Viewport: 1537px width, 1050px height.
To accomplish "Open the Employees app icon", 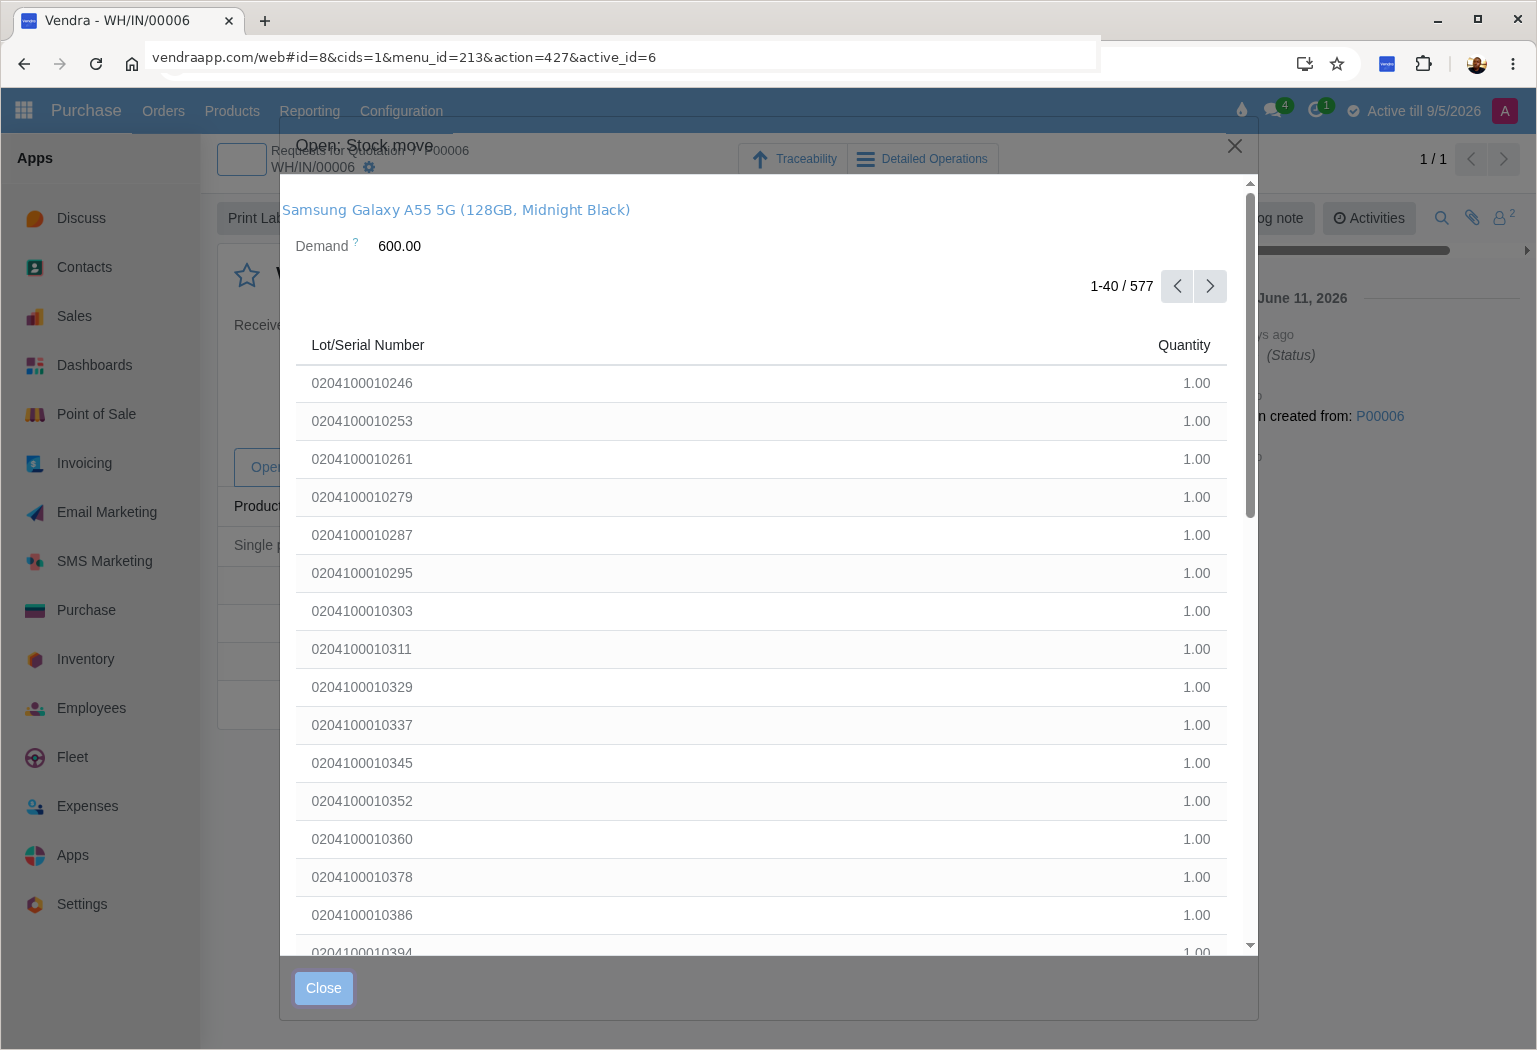I will [35, 709].
